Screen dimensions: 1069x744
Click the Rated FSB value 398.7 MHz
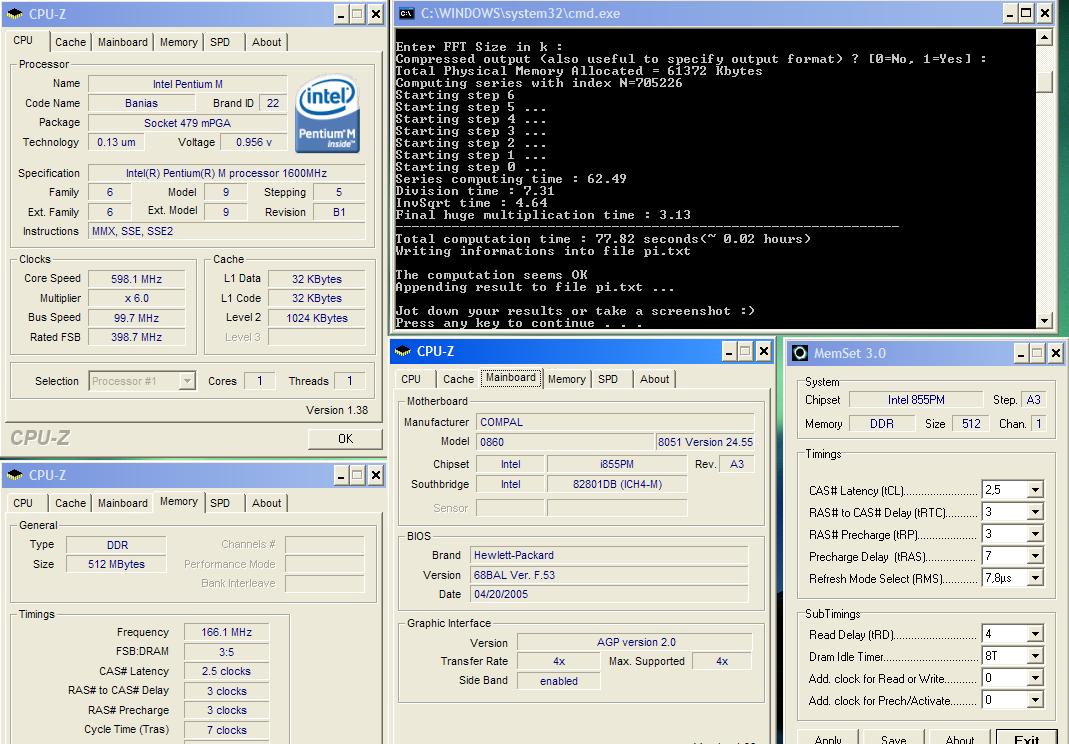[x=136, y=337]
